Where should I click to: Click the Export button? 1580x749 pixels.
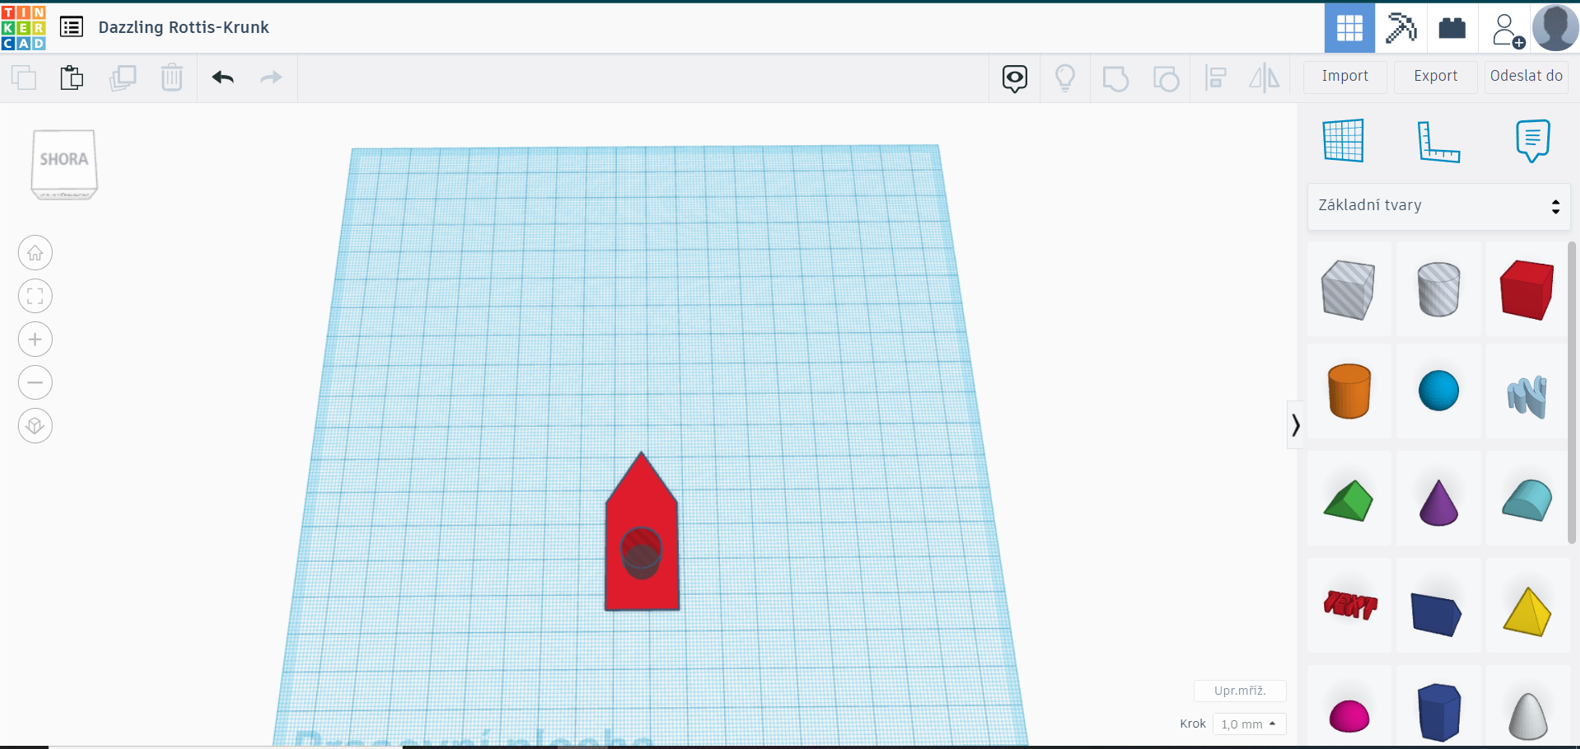pos(1435,76)
